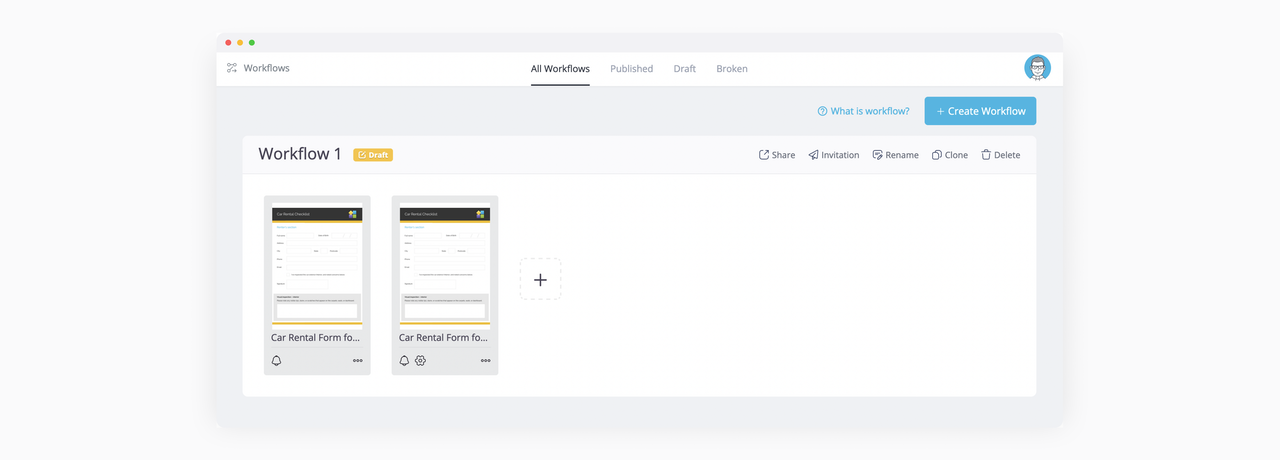The width and height of the screenshot is (1280, 460).
Task: Click the Delete trash icon
Action: [x=986, y=155]
